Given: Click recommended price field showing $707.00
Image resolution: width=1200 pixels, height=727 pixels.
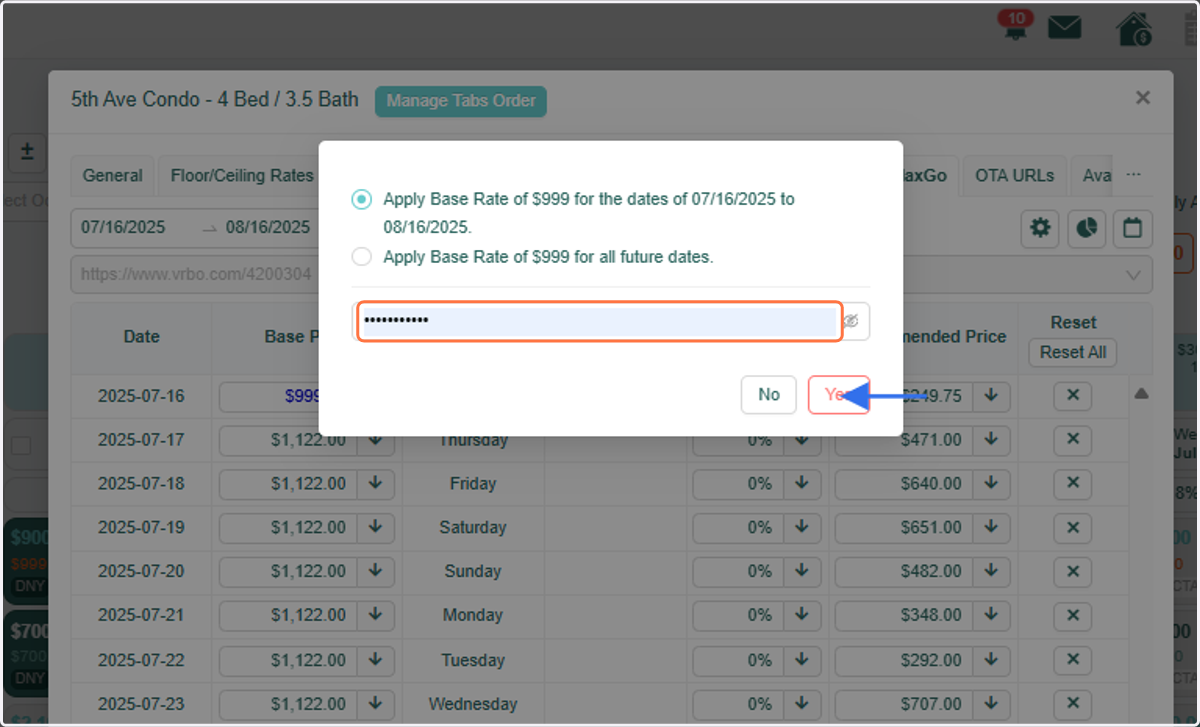Looking at the screenshot, I should pyautogui.click(x=904, y=704).
